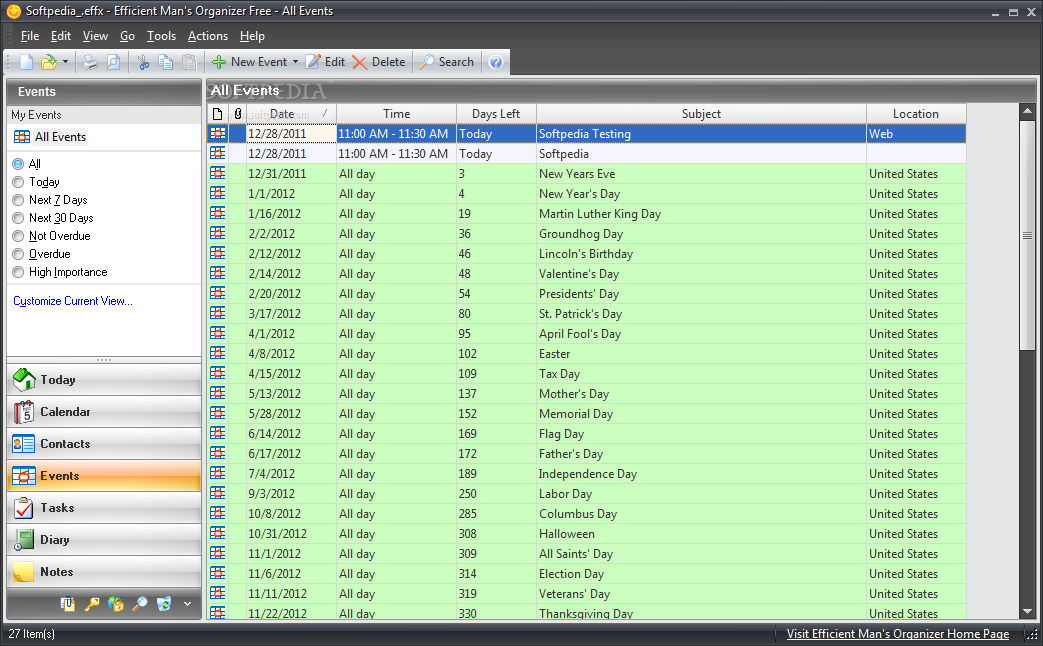The width and height of the screenshot is (1043, 646).
Task: Open Help with the question mark icon
Action: (x=496, y=62)
